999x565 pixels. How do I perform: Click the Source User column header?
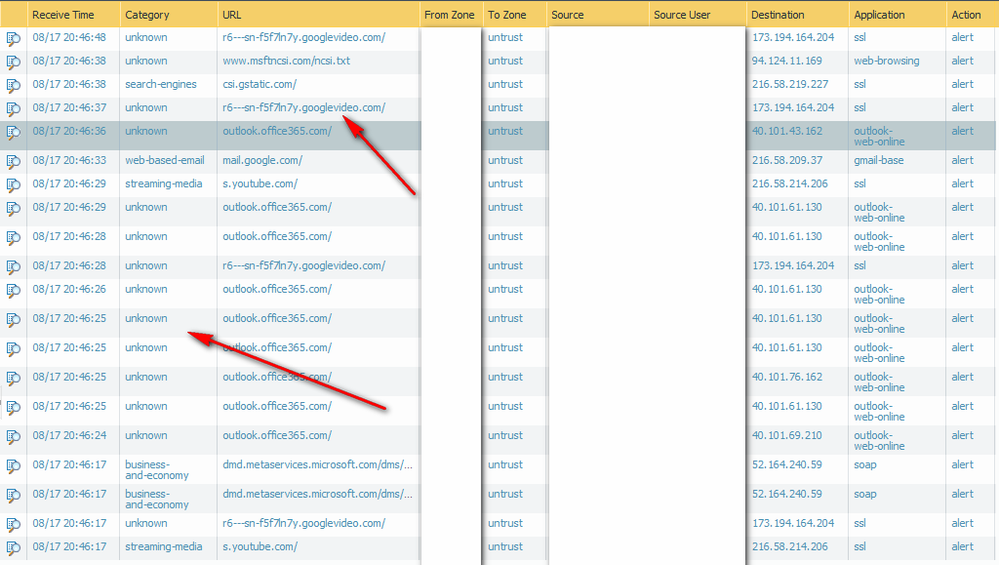(x=682, y=15)
